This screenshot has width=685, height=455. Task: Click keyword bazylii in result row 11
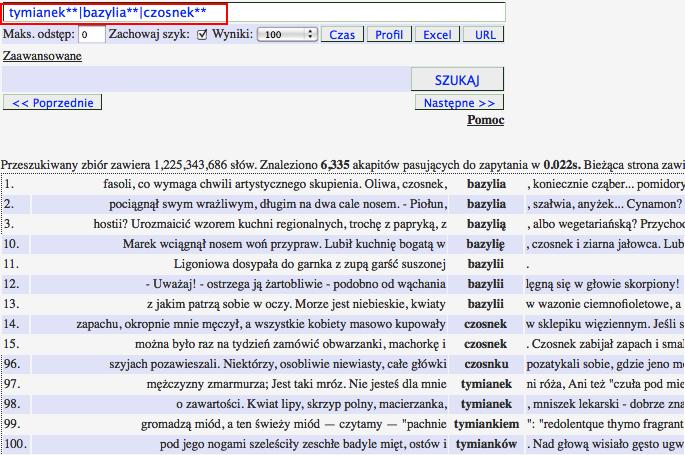click(x=485, y=264)
